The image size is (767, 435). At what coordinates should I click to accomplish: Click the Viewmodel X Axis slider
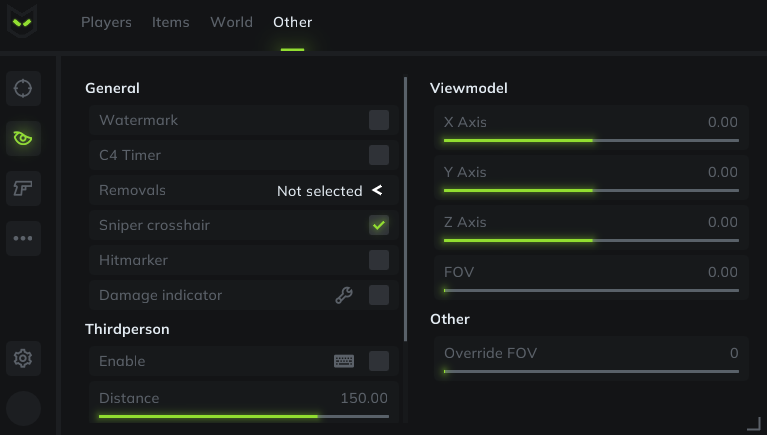(591, 140)
